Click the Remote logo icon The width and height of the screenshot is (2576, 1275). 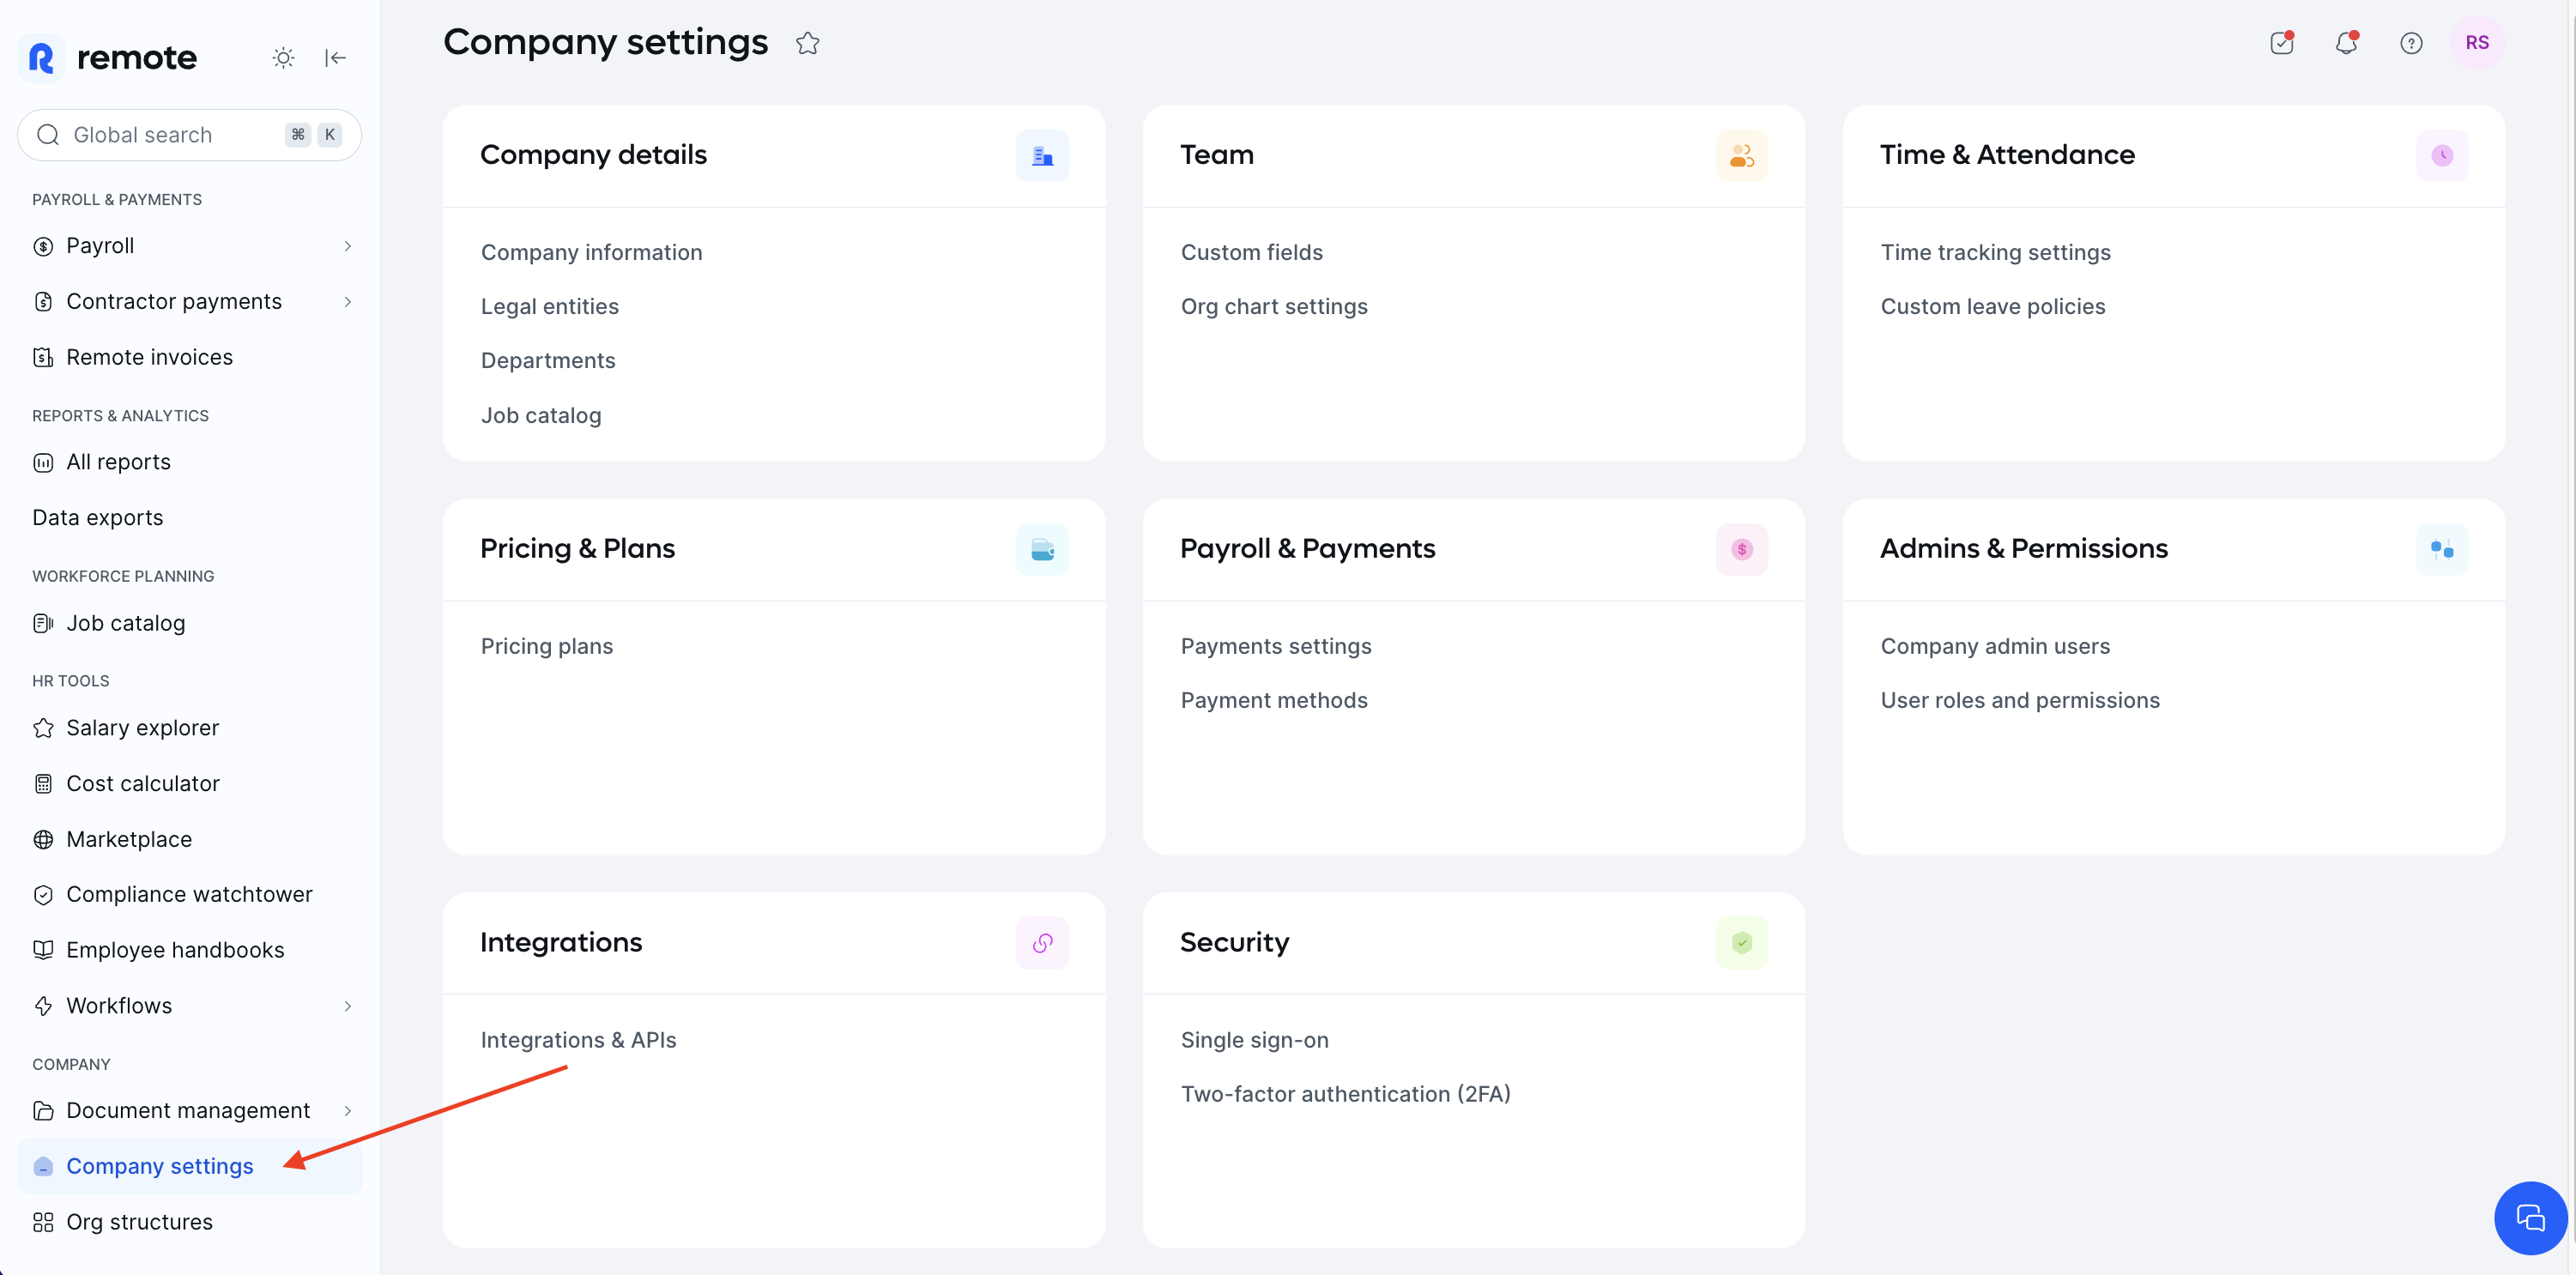41,58
